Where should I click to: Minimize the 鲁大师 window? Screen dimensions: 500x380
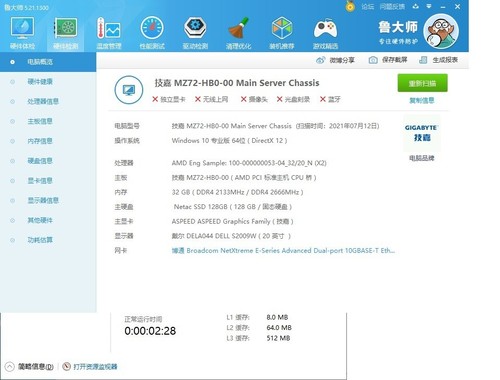pyautogui.click(x=443, y=7)
